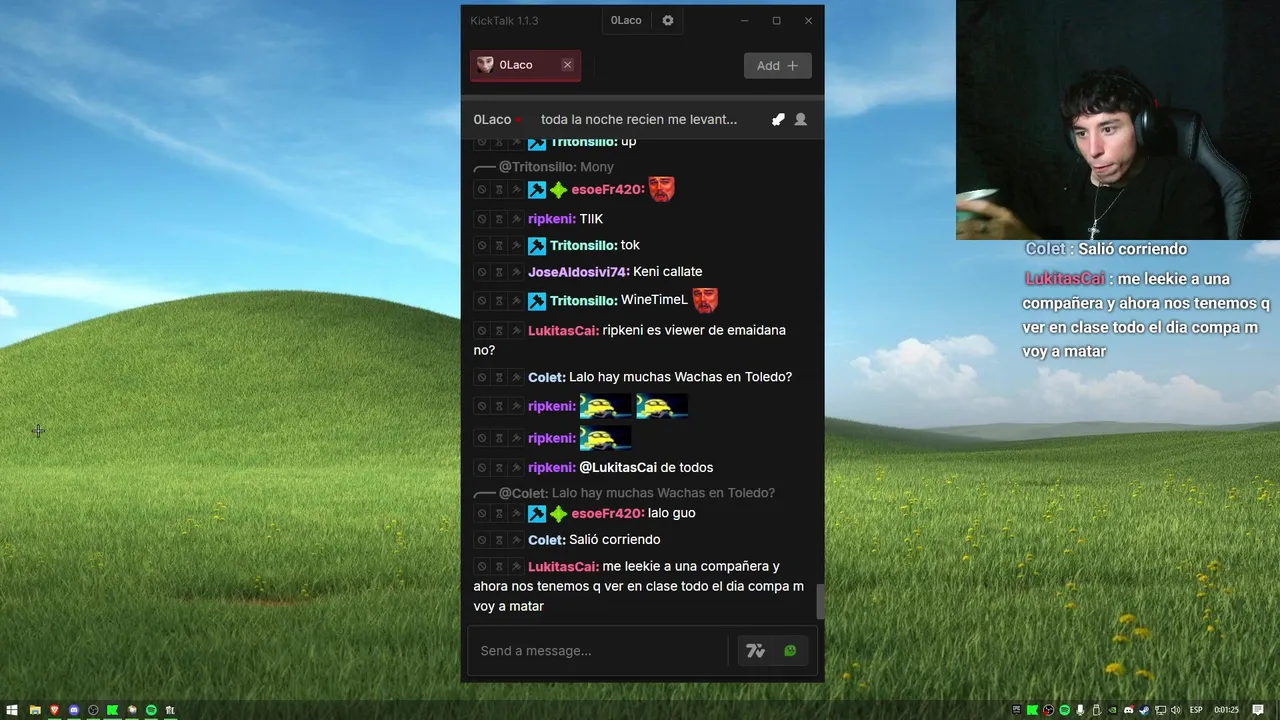
Task: Open Brave browser from taskbar
Action: 54,710
